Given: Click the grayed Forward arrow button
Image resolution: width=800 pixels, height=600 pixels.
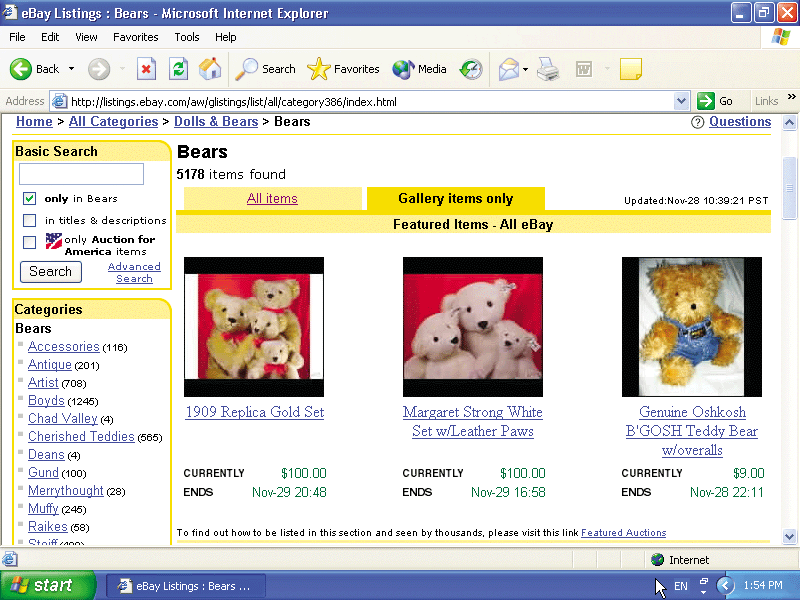Looking at the screenshot, I should tap(99, 69).
